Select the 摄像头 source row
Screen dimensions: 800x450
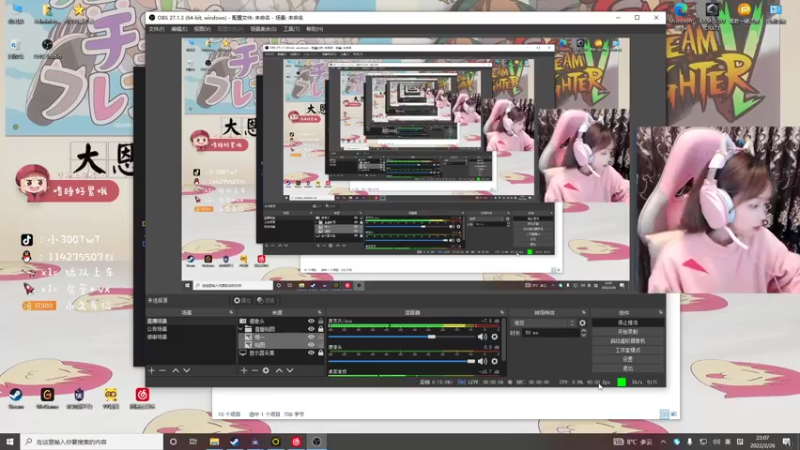coord(281,321)
